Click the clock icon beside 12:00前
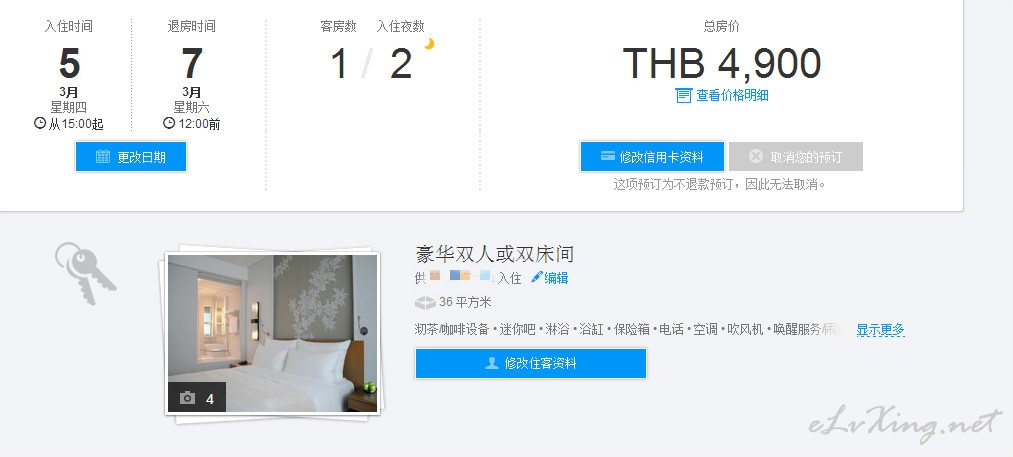 [169, 123]
